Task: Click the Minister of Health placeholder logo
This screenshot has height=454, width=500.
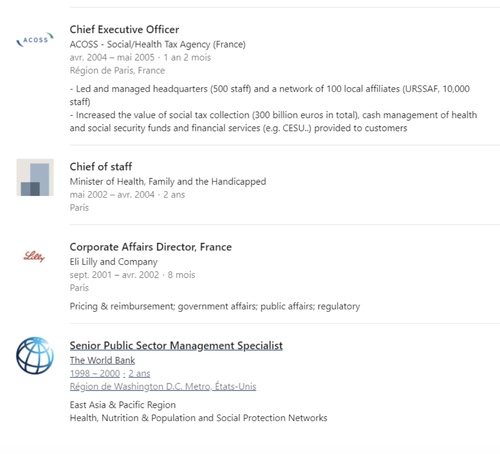Action: [x=35, y=177]
